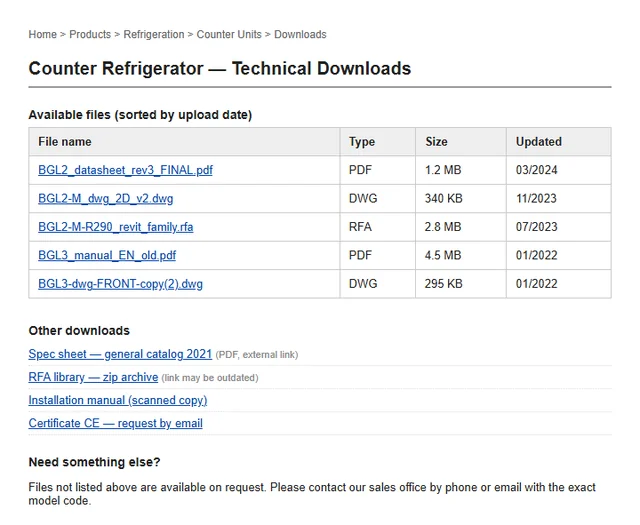
Task: Select the 2.8 MB size cell
Action: tap(461, 227)
